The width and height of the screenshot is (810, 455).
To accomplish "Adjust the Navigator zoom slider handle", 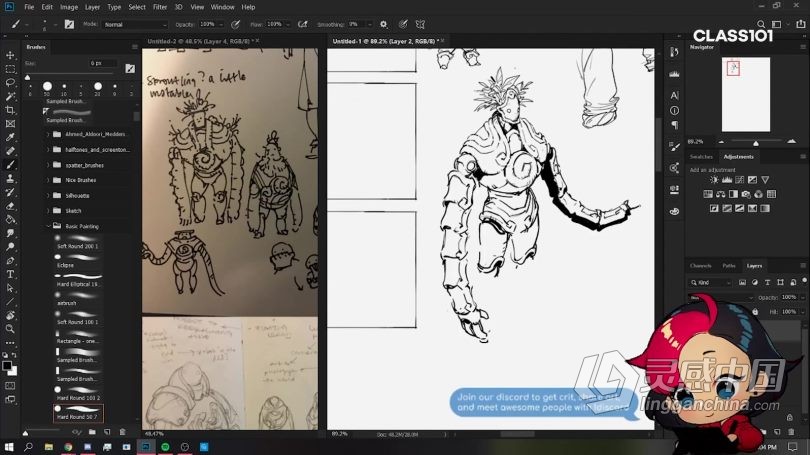I will tap(755, 143).
